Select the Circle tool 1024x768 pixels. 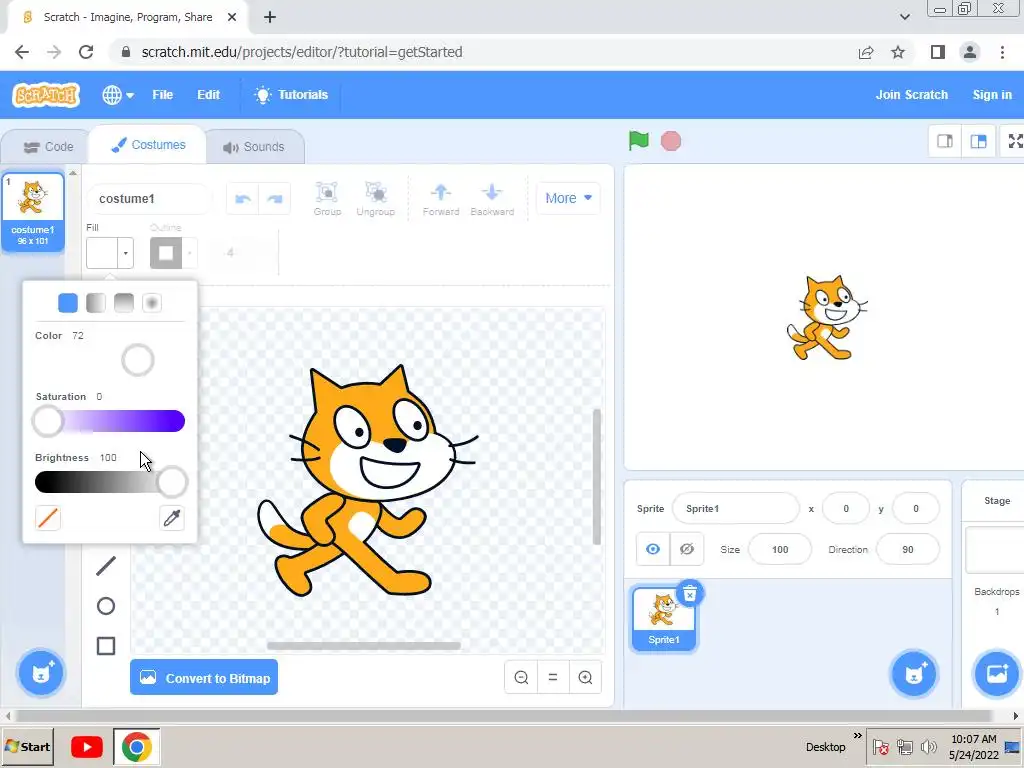click(x=106, y=606)
